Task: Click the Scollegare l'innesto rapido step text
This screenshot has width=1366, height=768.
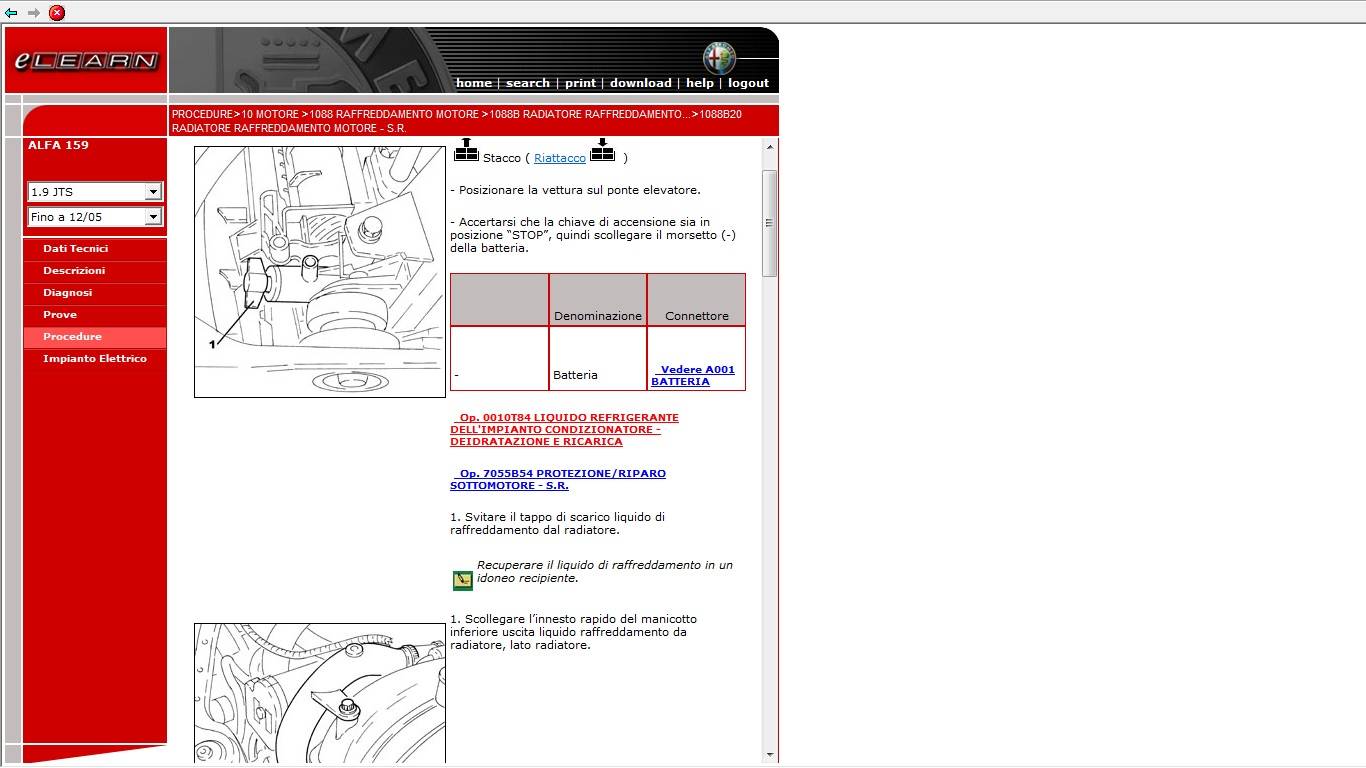Action: pos(574,632)
